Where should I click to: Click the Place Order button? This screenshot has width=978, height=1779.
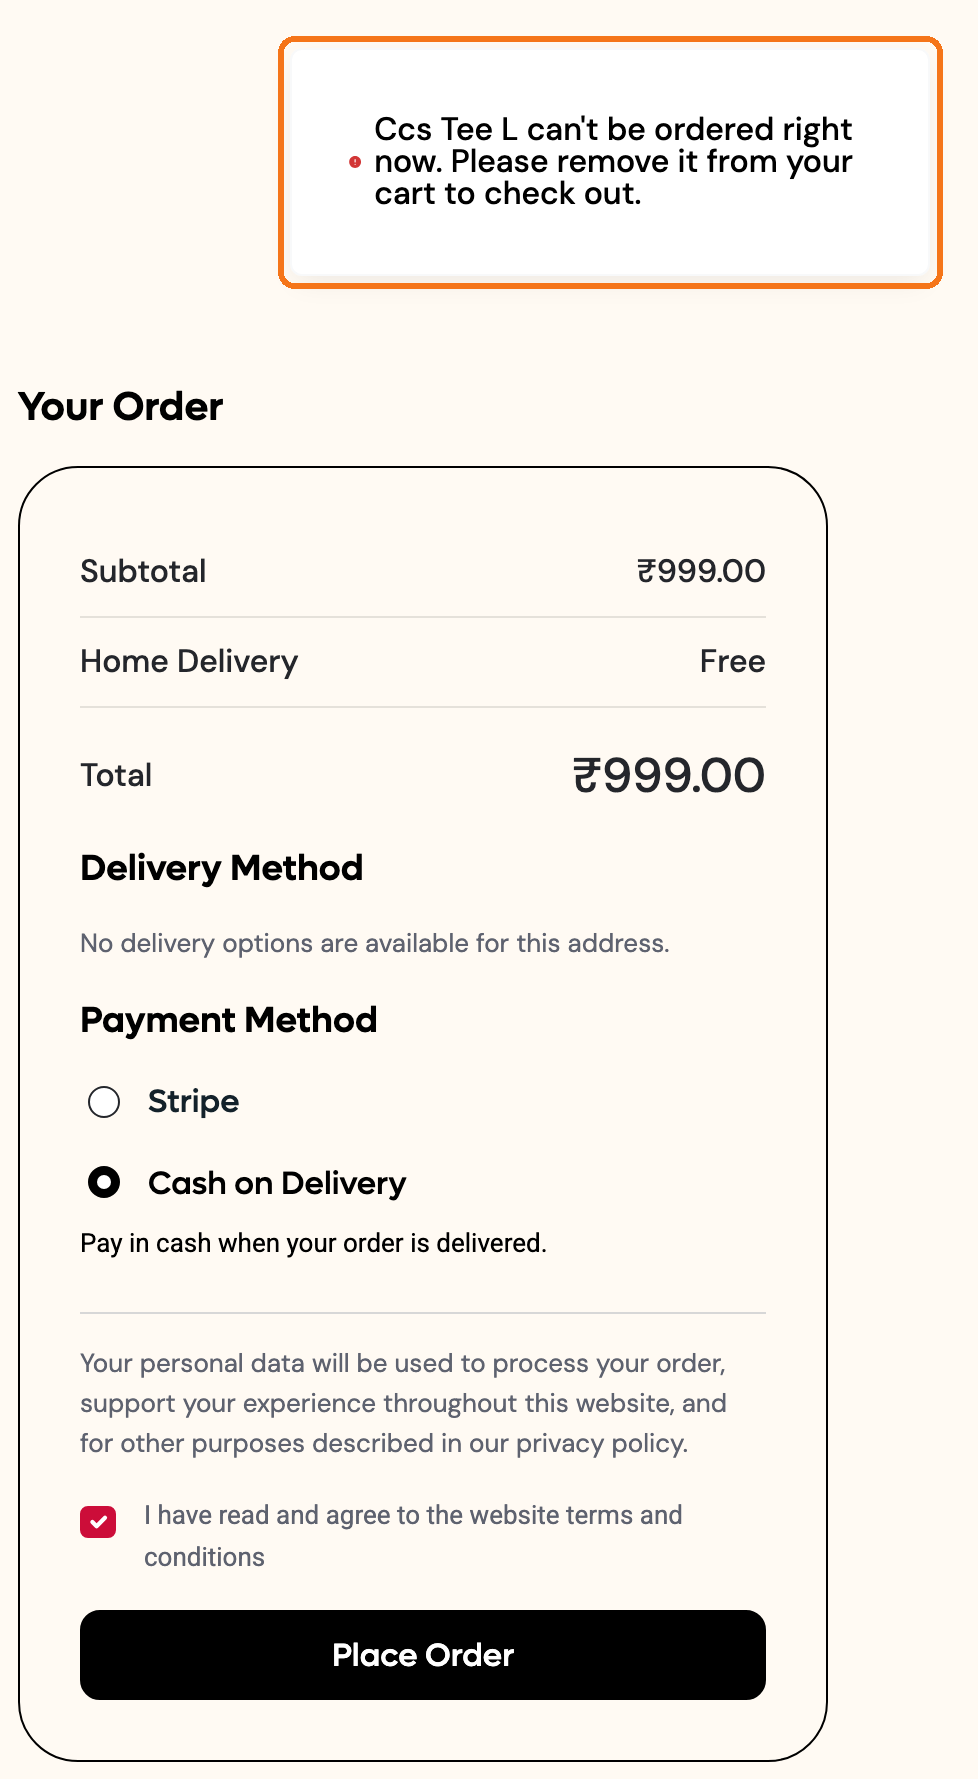423,1655
